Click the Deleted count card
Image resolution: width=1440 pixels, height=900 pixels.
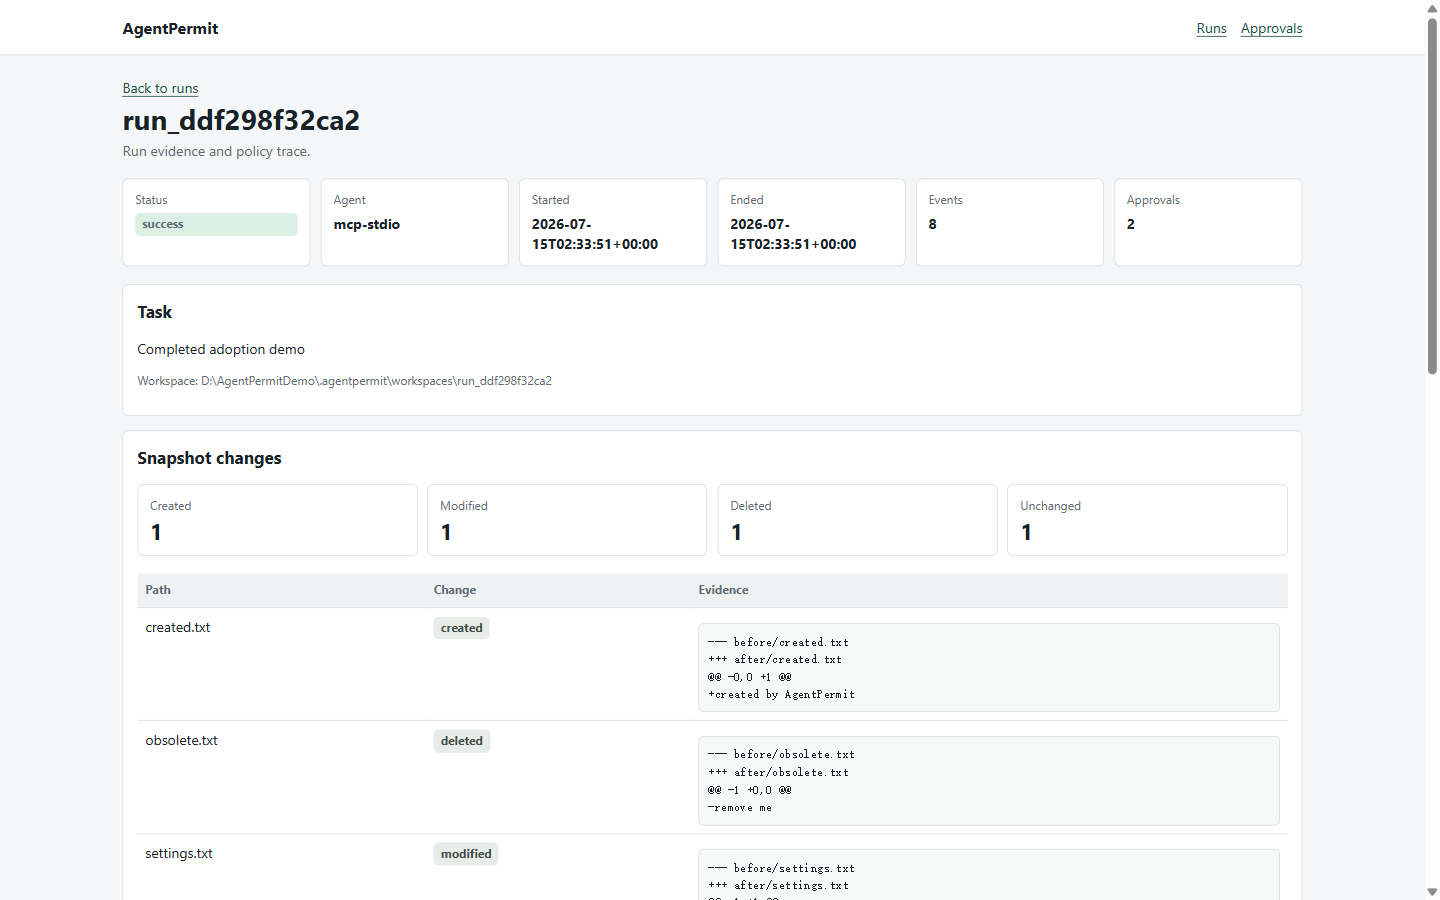click(x=857, y=520)
